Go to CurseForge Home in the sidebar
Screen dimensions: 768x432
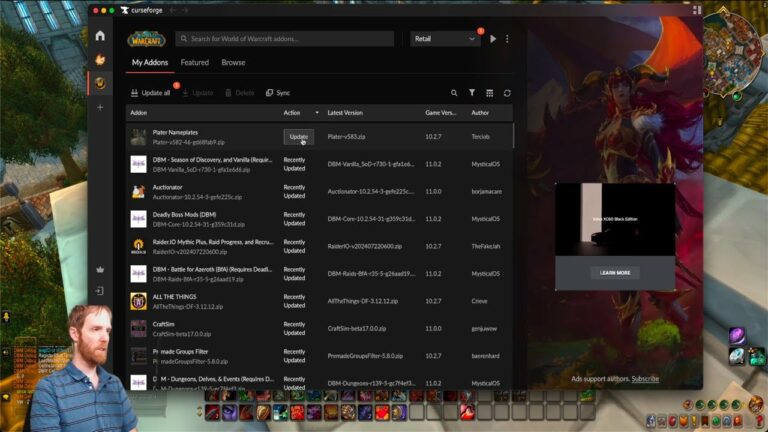point(100,35)
